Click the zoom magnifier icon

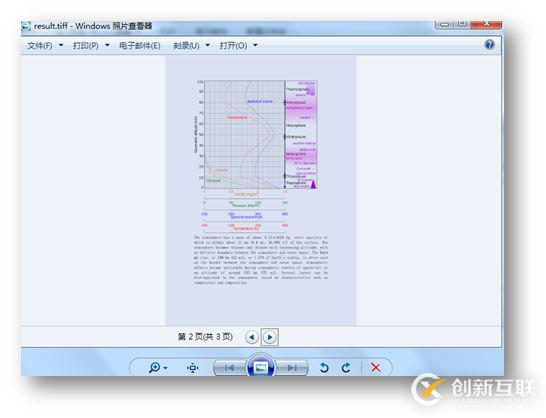click(x=154, y=367)
